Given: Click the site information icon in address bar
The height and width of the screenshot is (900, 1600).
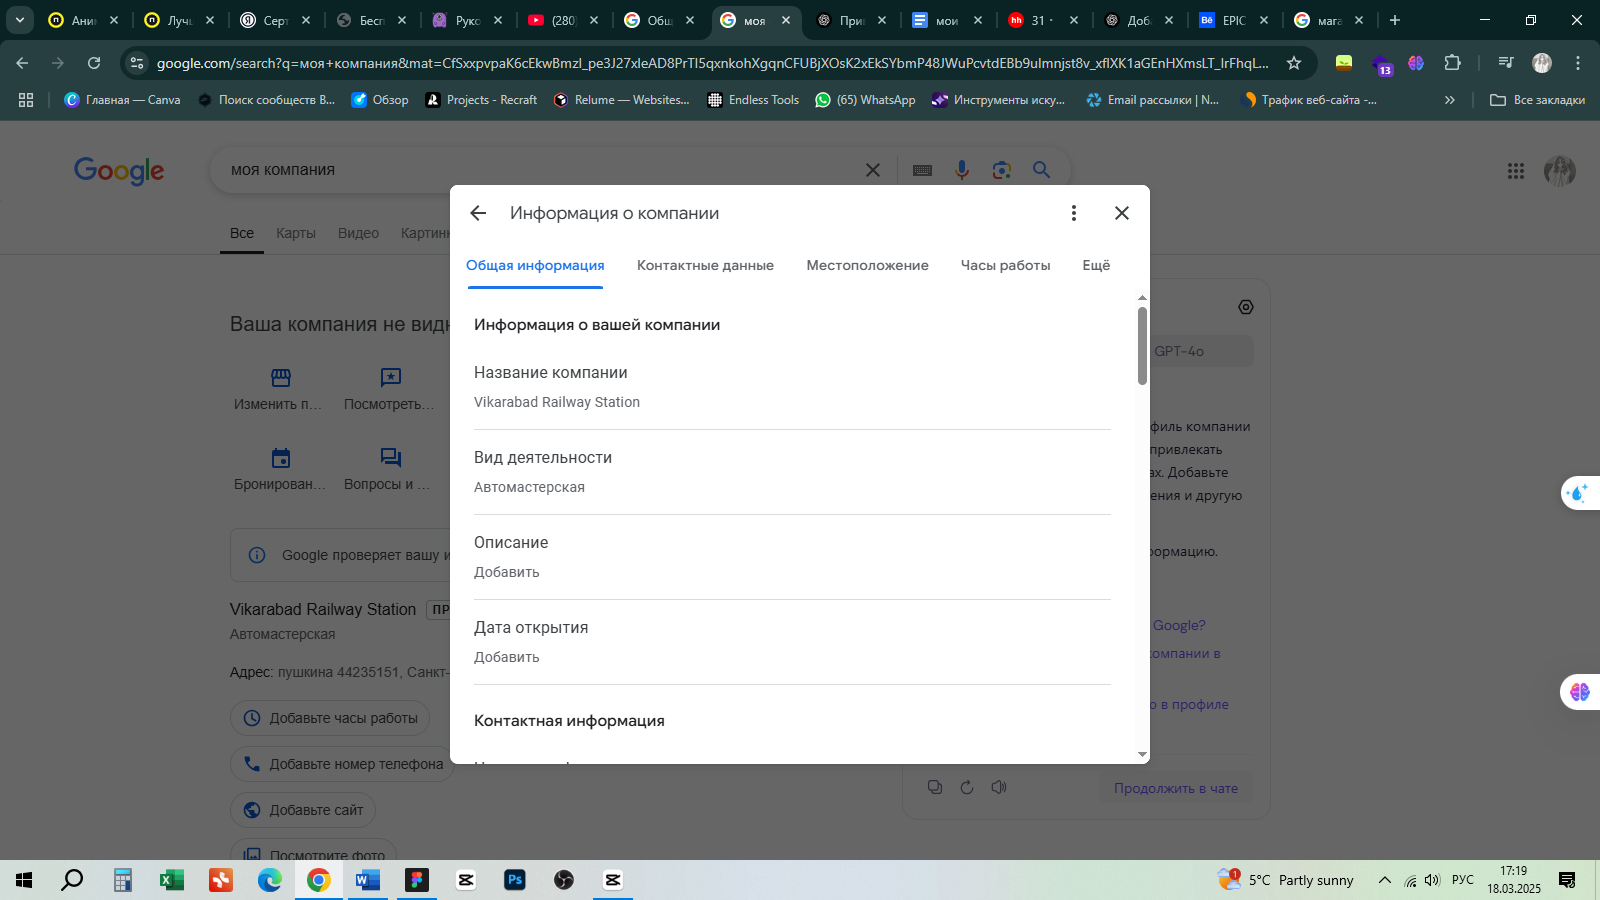Looking at the screenshot, I should (137, 63).
